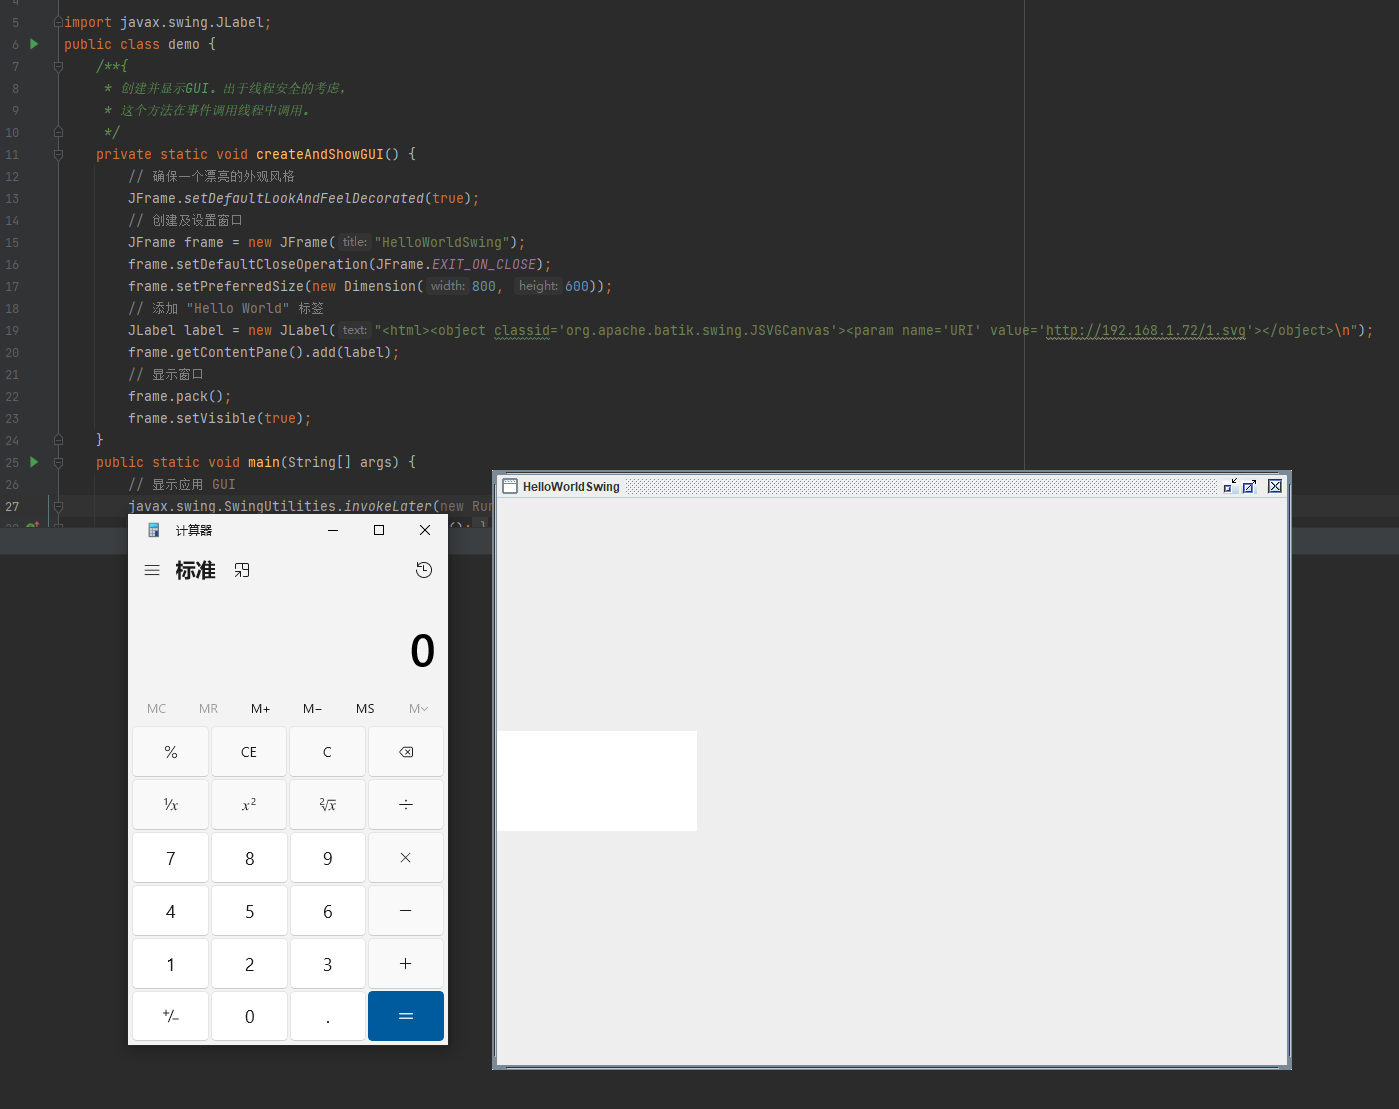This screenshot has height=1109, width=1399.
Task: Fold the import statements block
Action: tap(58, 22)
